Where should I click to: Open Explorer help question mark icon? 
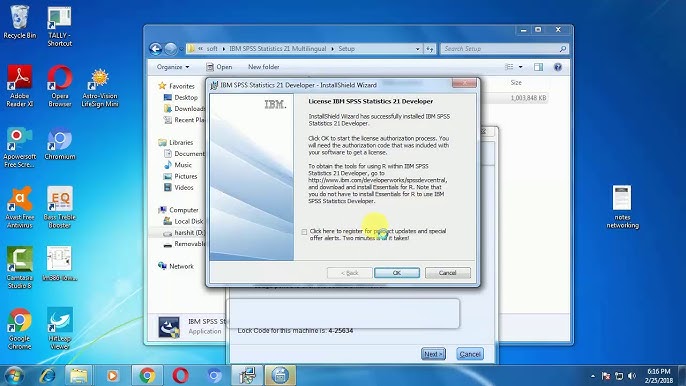(x=557, y=67)
